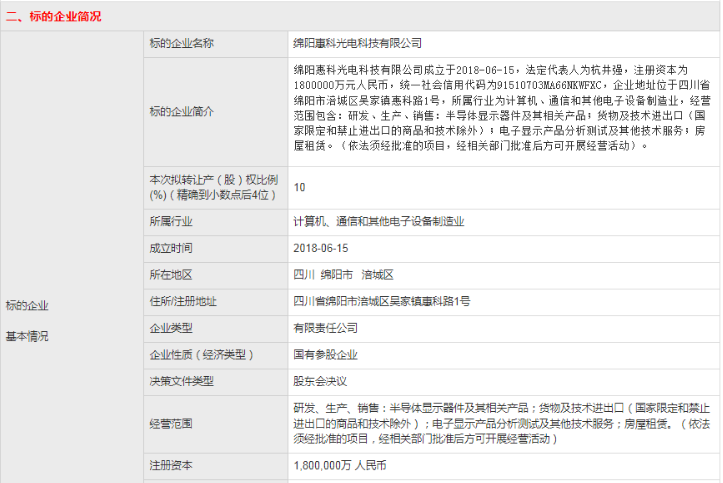Click the transfer ratio value 10
This screenshot has width=723, height=483.
pyautogui.click(x=299, y=188)
